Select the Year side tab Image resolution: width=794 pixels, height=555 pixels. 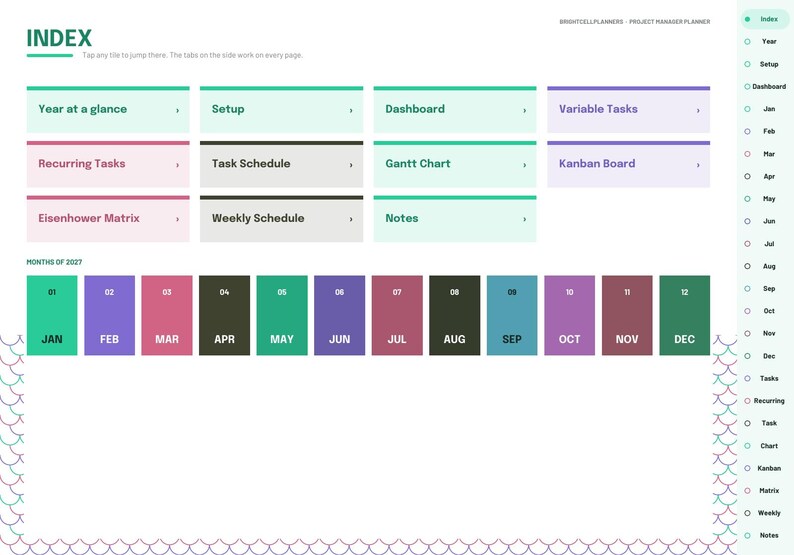[x=765, y=42]
